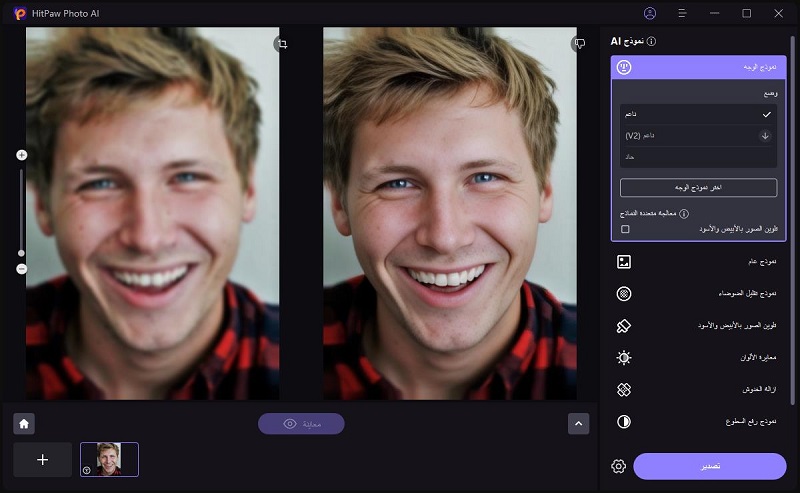Open the settings gear beside Export
The width and height of the screenshot is (800, 493).
tap(618, 466)
